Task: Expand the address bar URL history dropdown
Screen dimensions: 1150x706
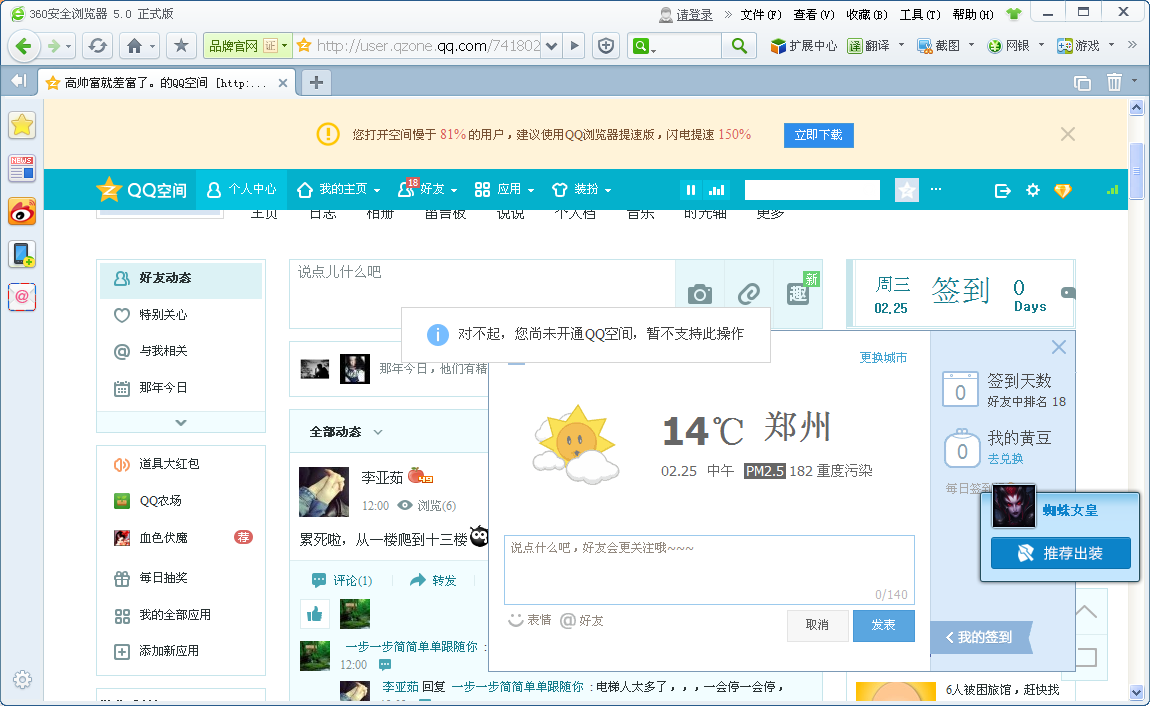Action: (550, 45)
